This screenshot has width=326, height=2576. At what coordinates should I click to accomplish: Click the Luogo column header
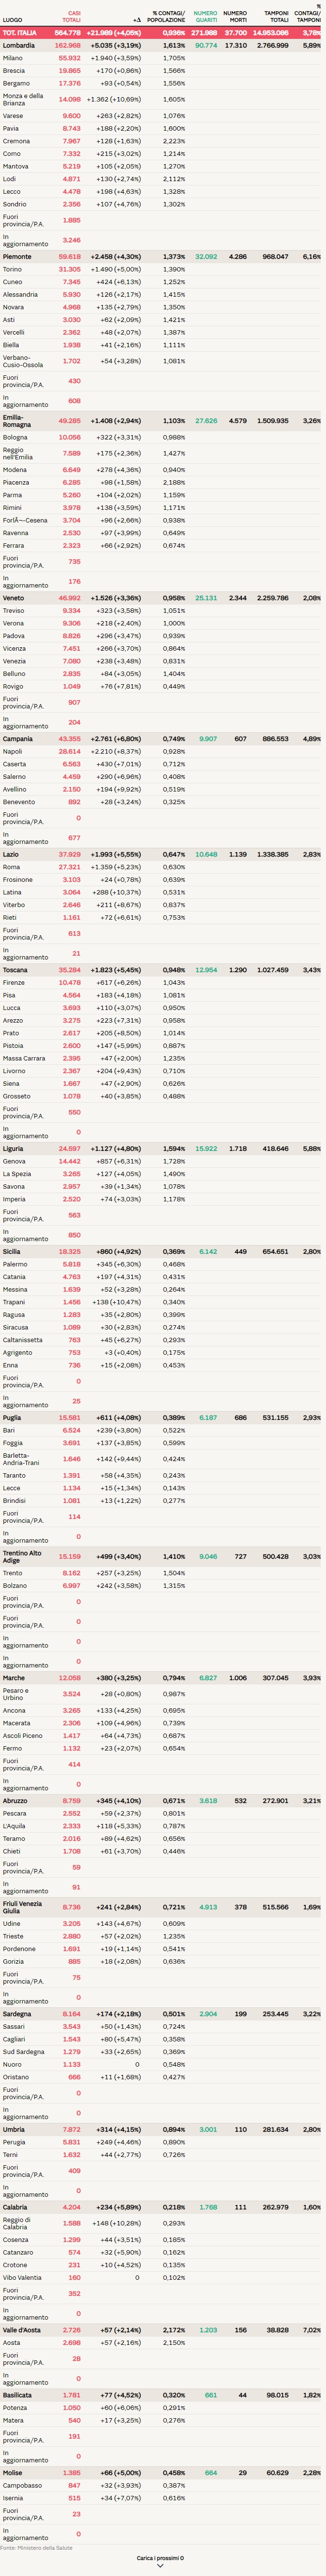[12, 20]
